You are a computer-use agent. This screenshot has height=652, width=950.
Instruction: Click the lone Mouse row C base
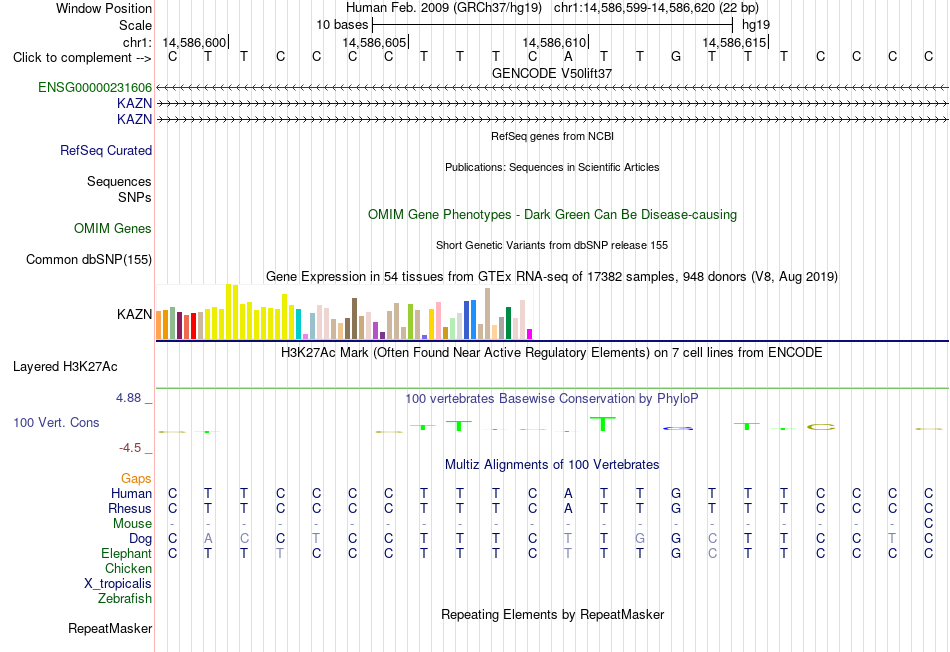pos(928,523)
